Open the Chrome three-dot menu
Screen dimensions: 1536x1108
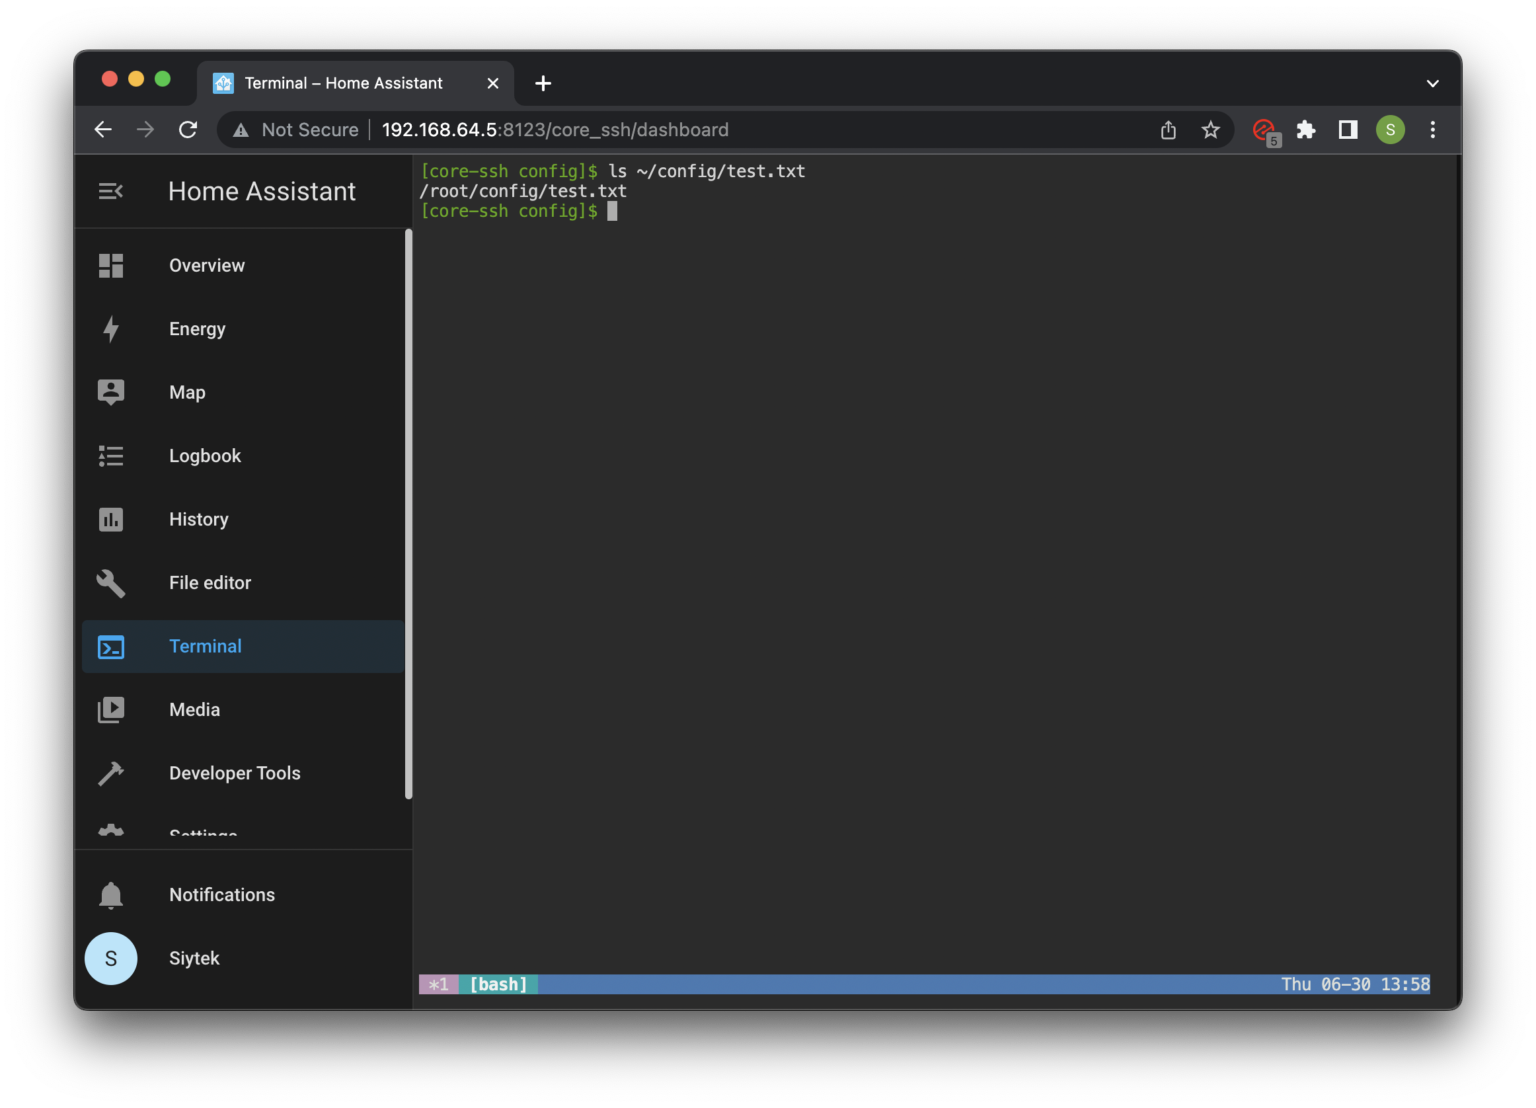pyautogui.click(x=1432, y=129)
